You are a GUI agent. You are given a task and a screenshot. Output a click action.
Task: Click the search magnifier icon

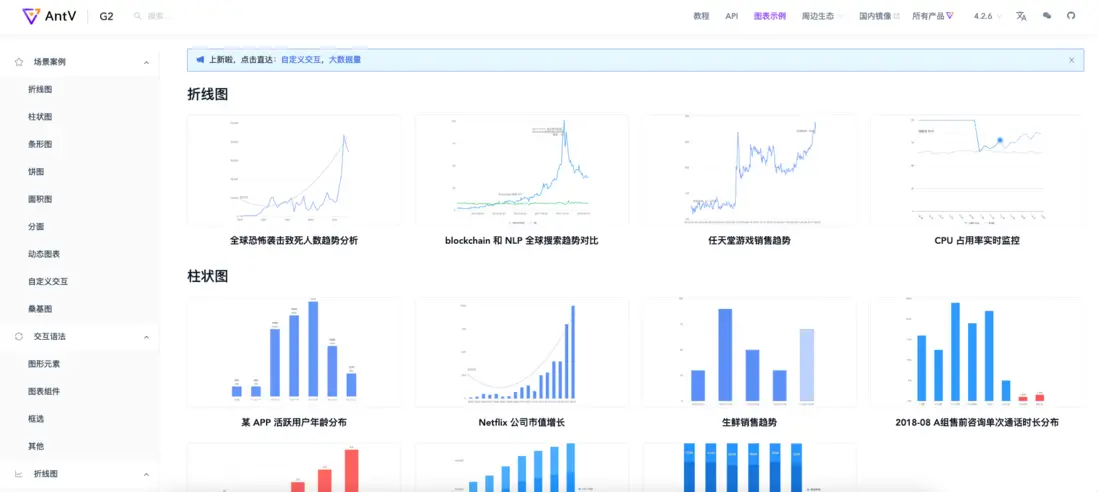[x=138, y=16]
